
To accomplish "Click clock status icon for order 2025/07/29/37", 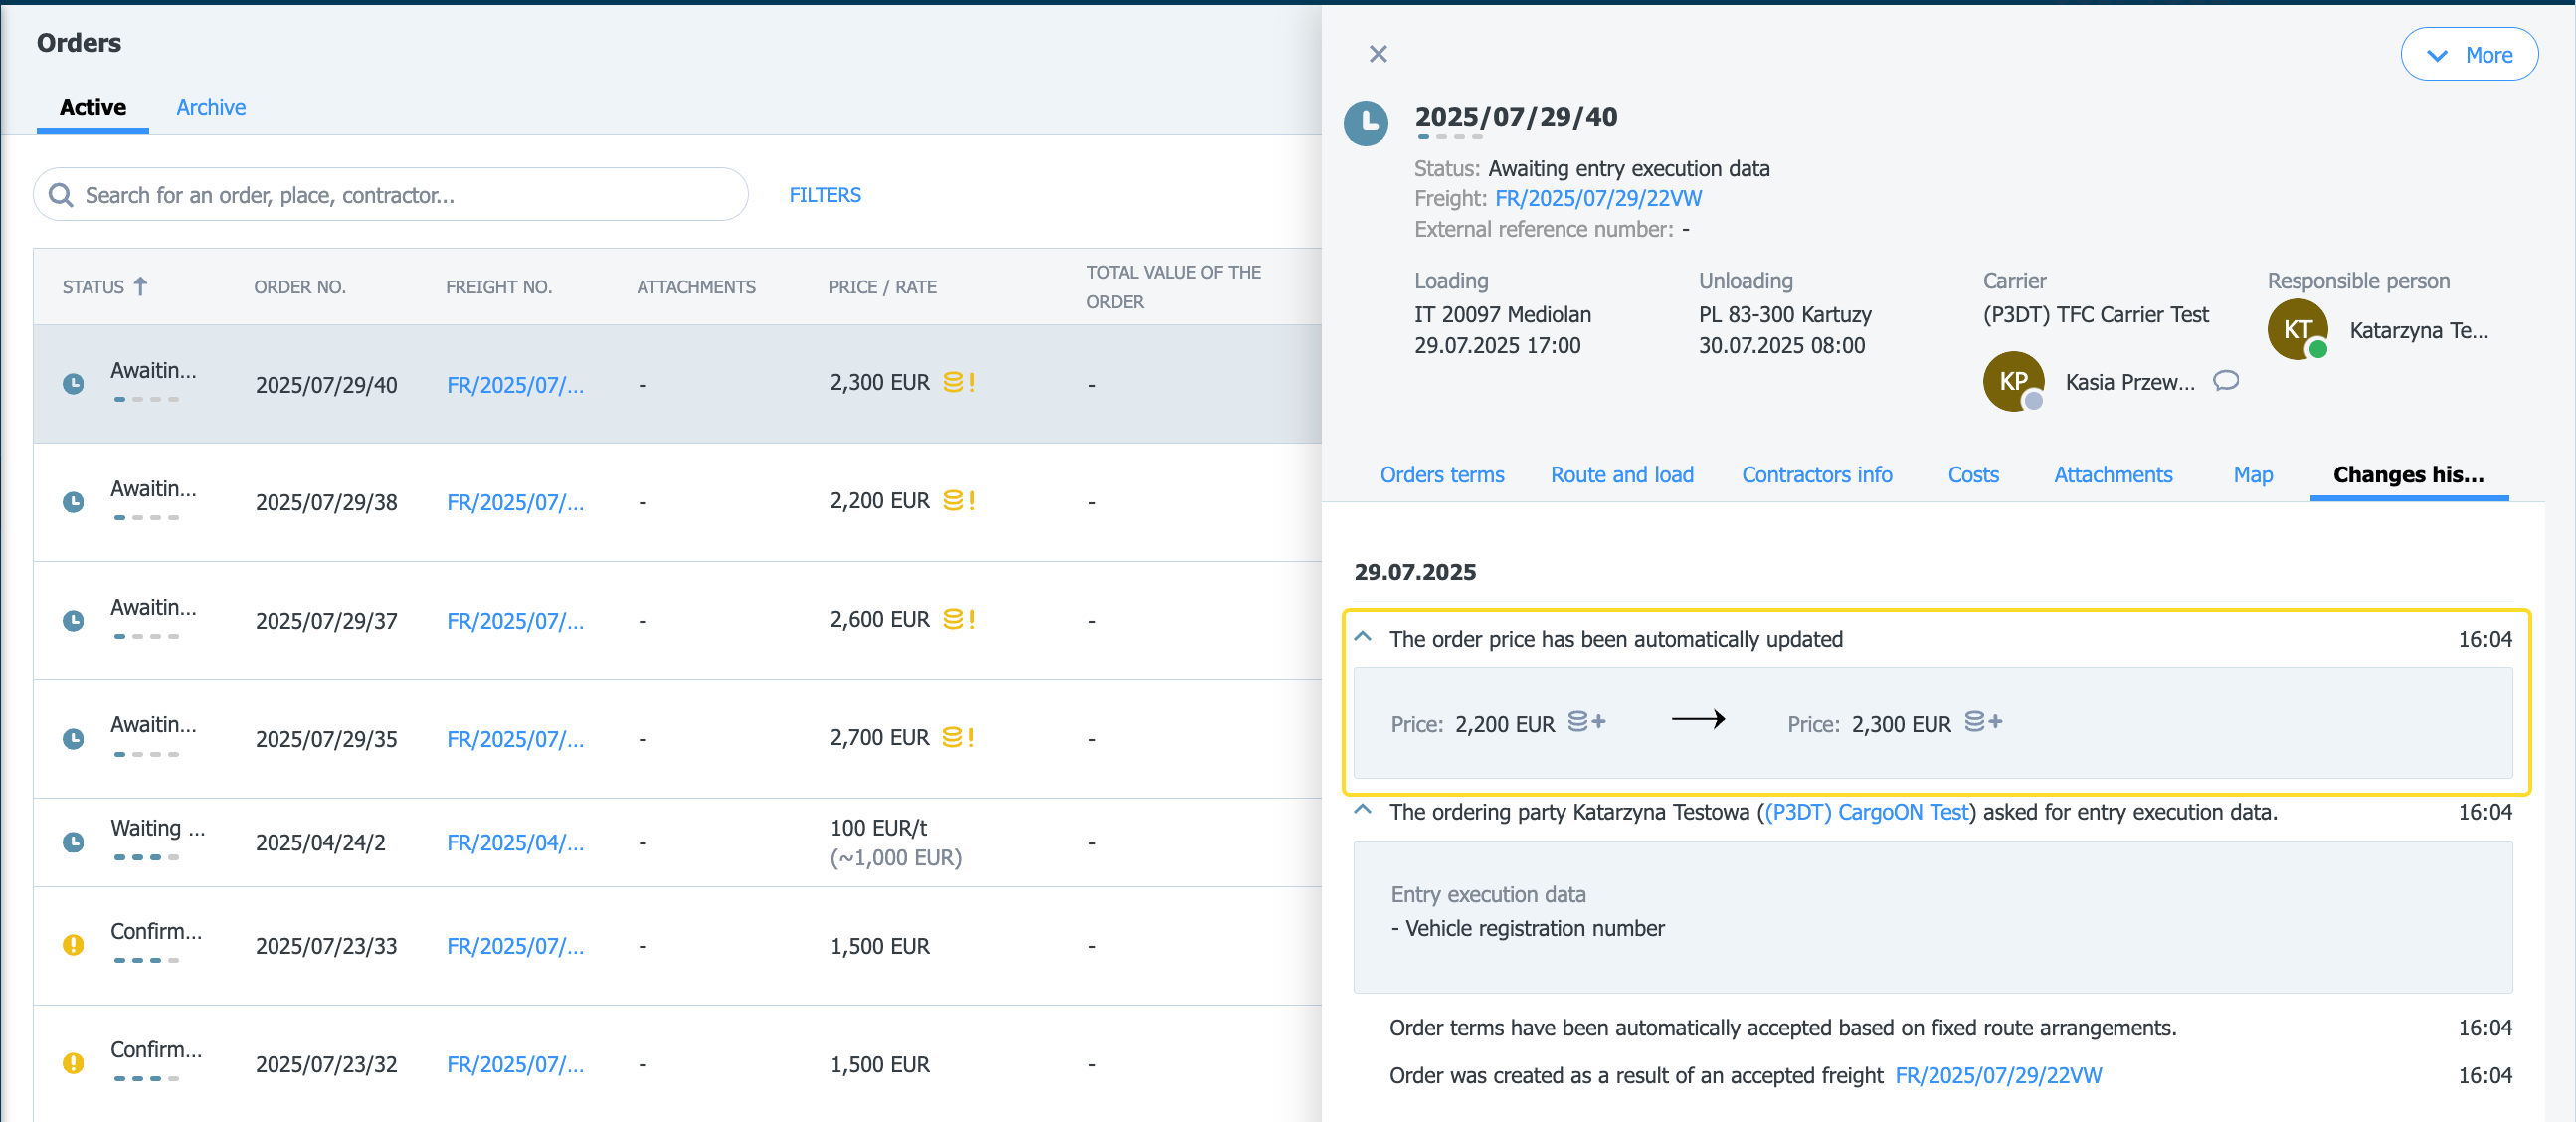I will coord(73,620).
